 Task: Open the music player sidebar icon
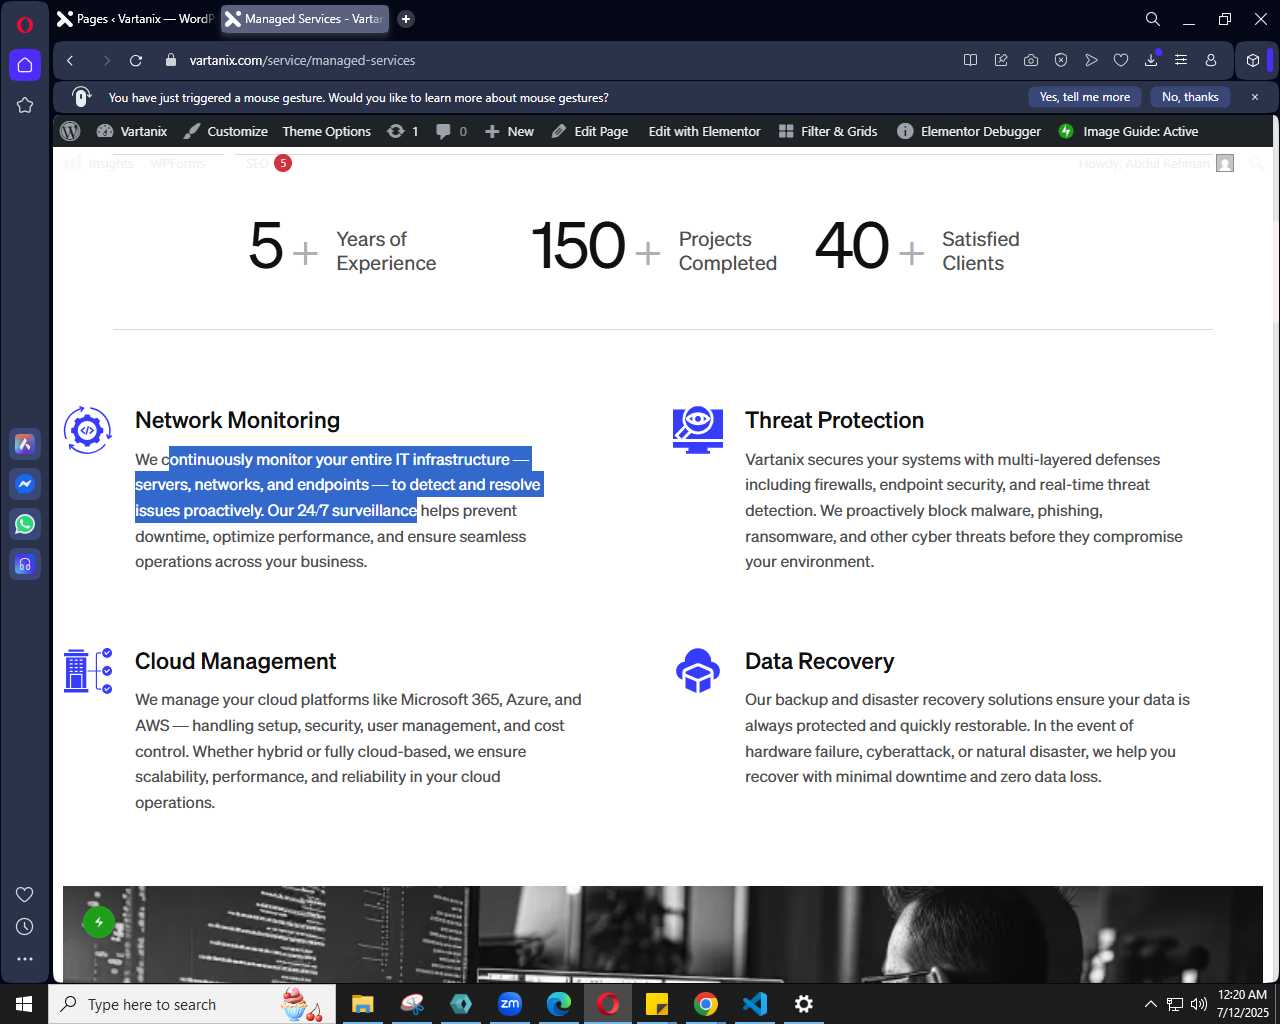[x=25, y=564]
